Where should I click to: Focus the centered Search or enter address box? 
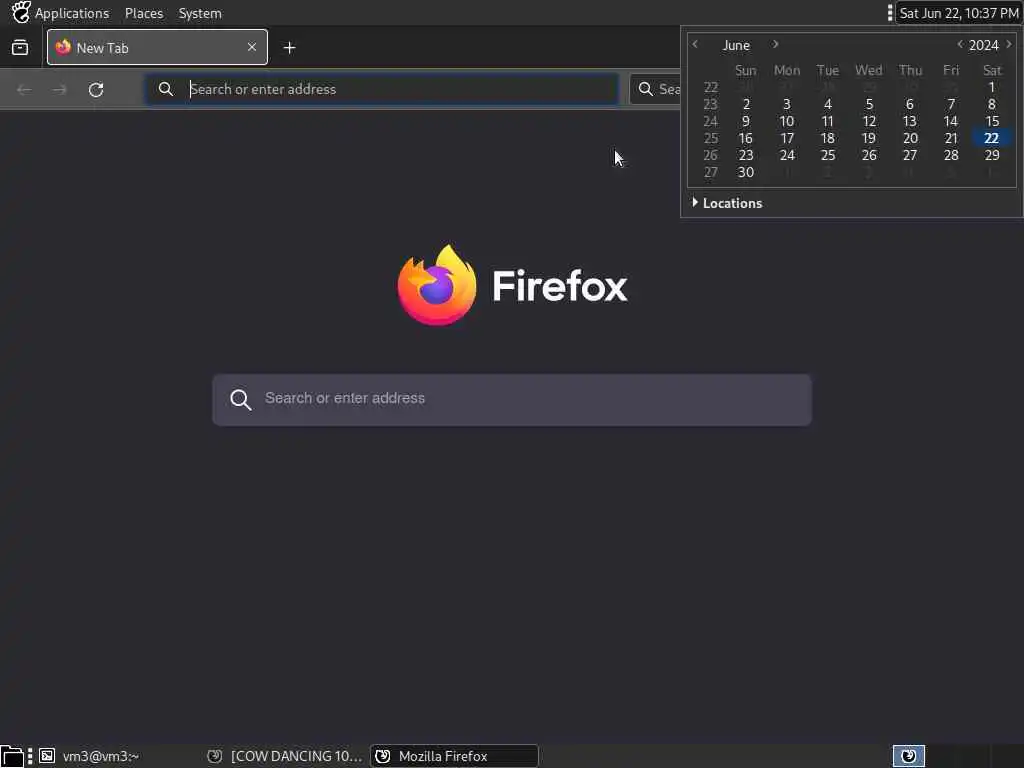(512, 399)
